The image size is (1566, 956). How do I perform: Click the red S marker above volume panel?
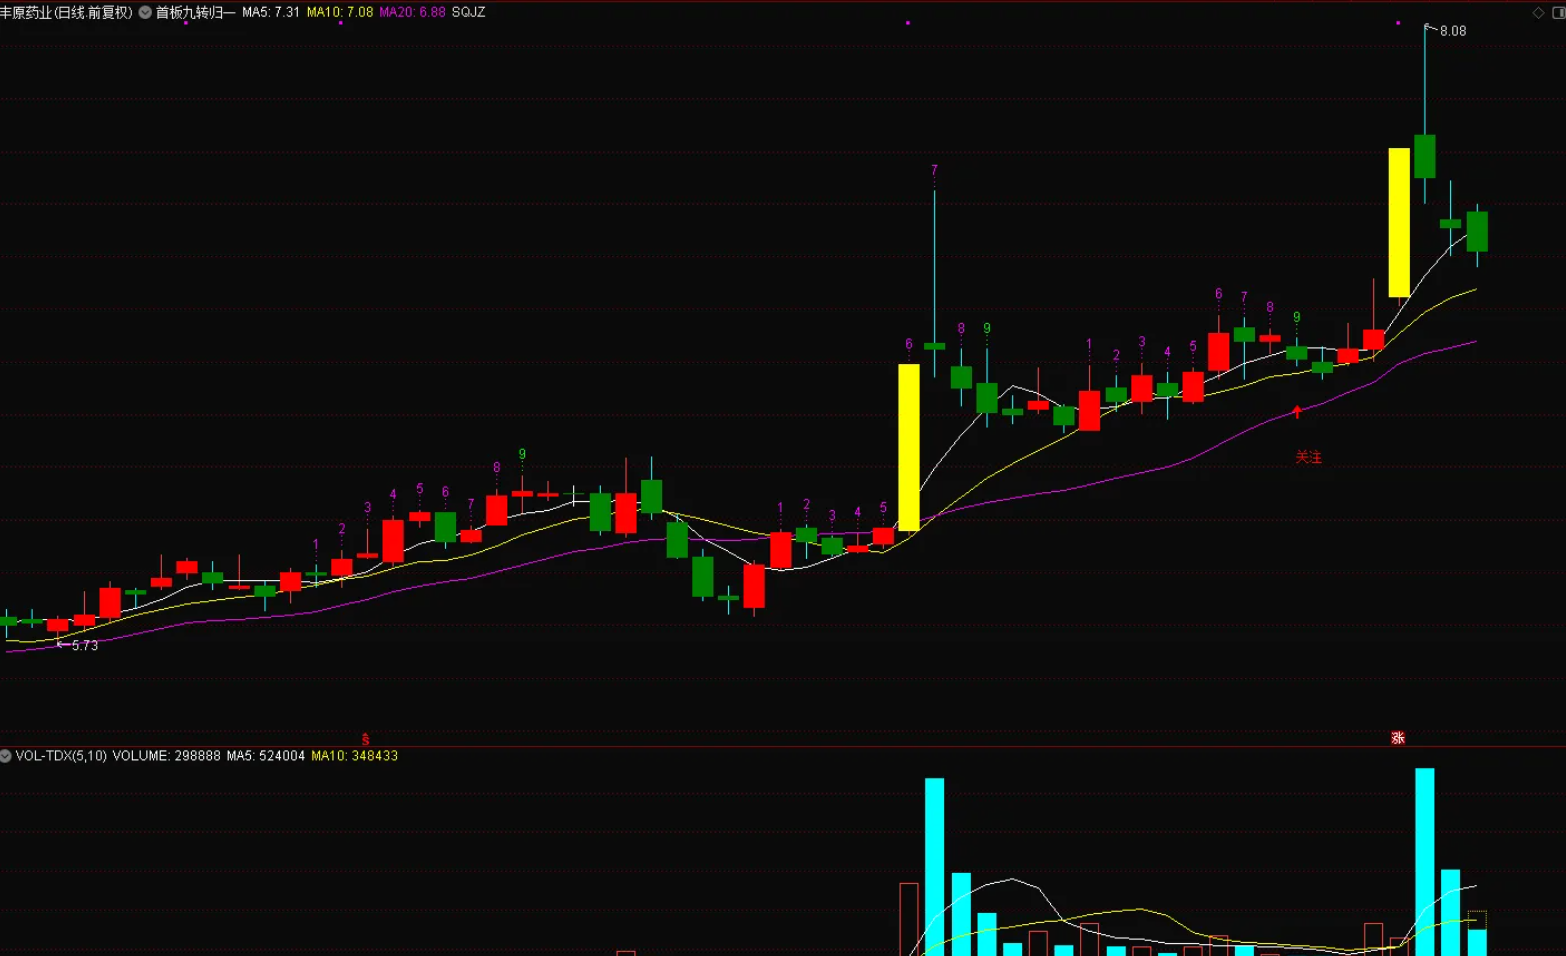(x=365, y=740)
